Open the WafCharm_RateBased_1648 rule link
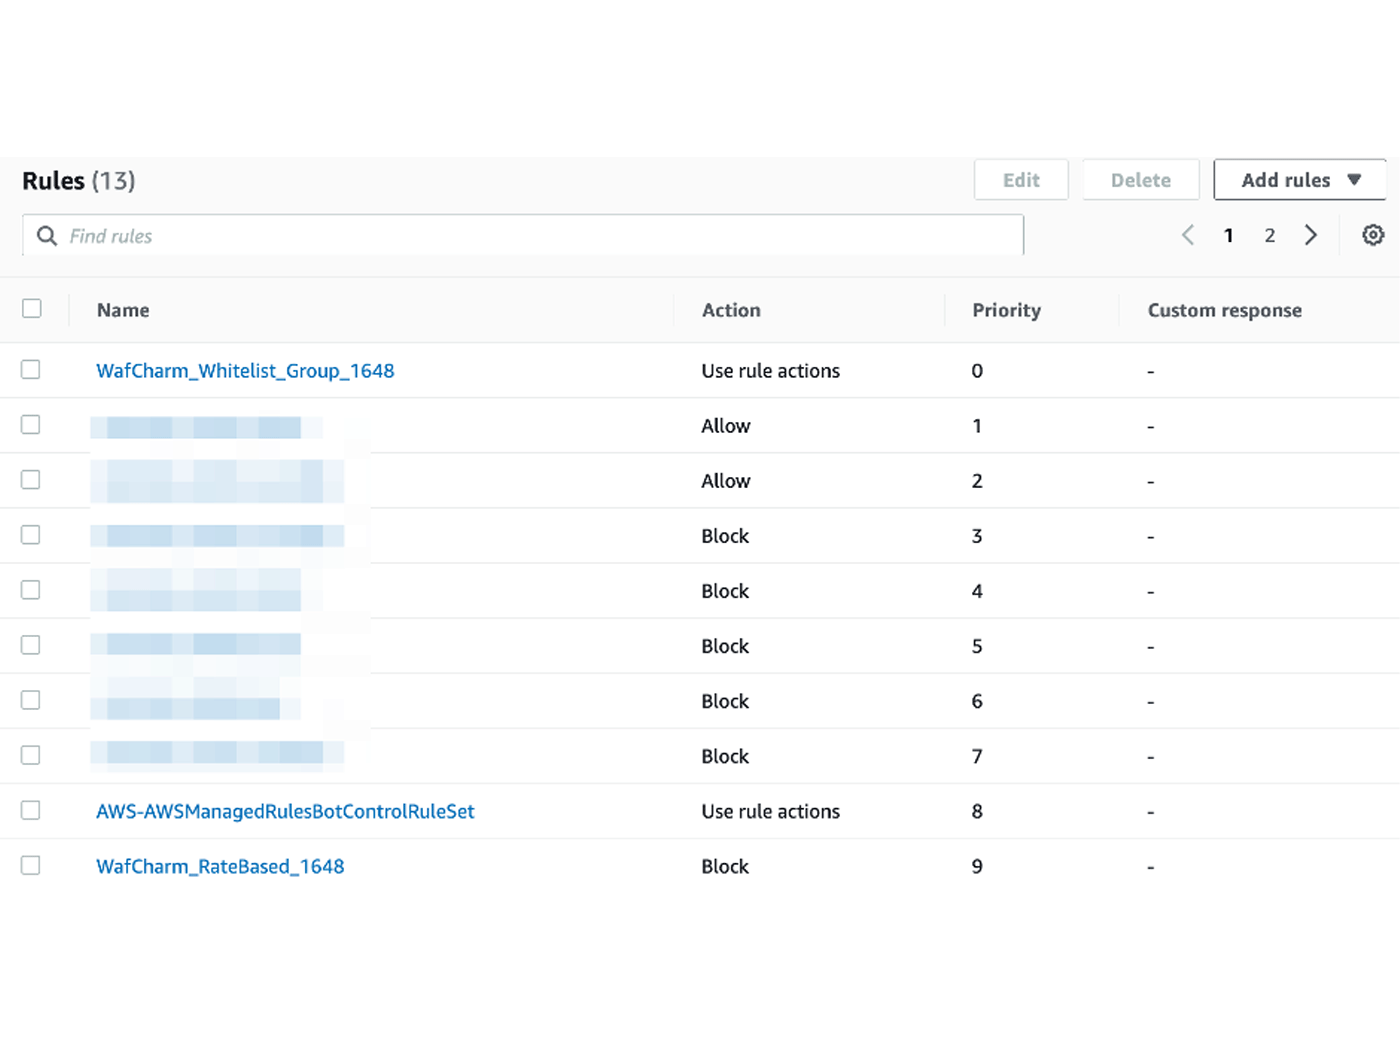1400x1050 pixels. 220,866
